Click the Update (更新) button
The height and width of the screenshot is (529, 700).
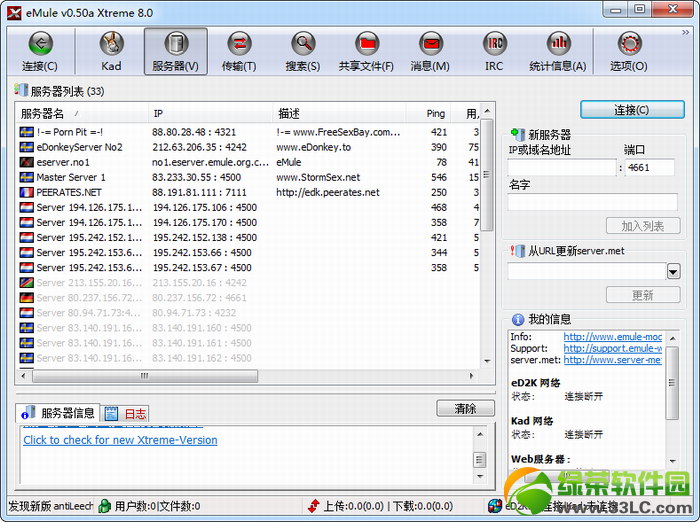(643, 295)
